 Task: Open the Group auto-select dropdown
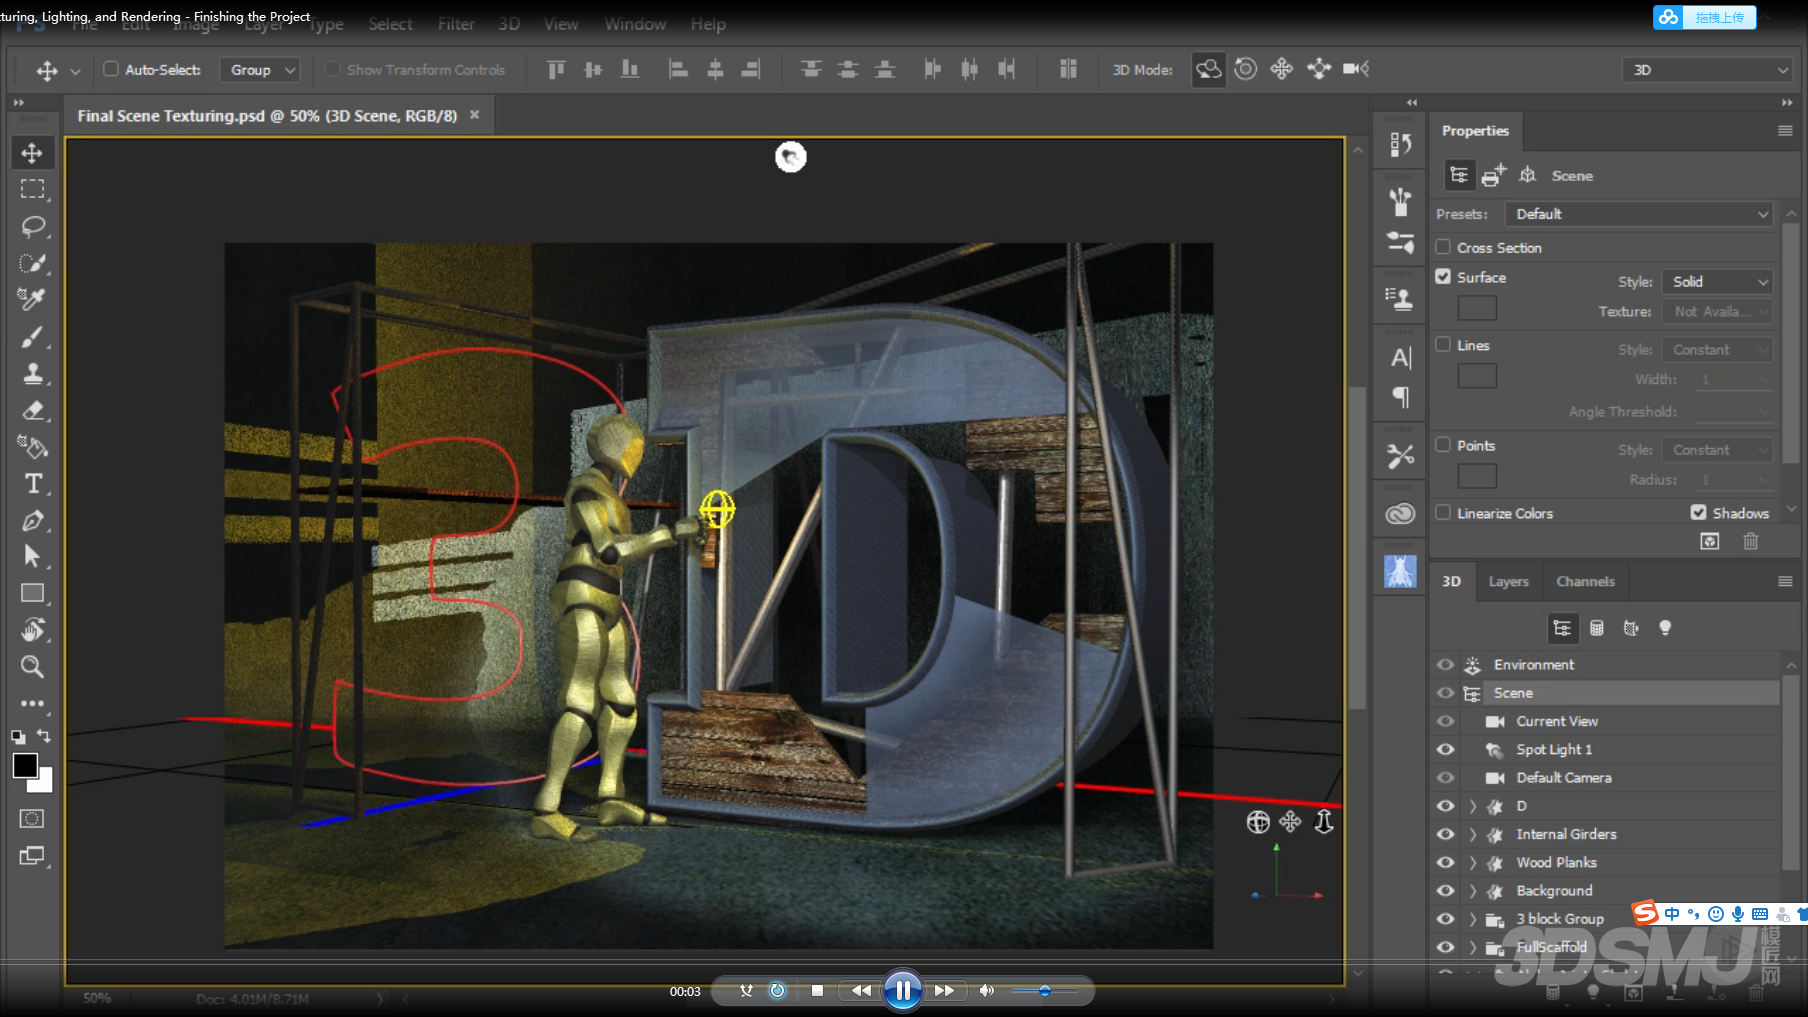[x=260, y=70]
